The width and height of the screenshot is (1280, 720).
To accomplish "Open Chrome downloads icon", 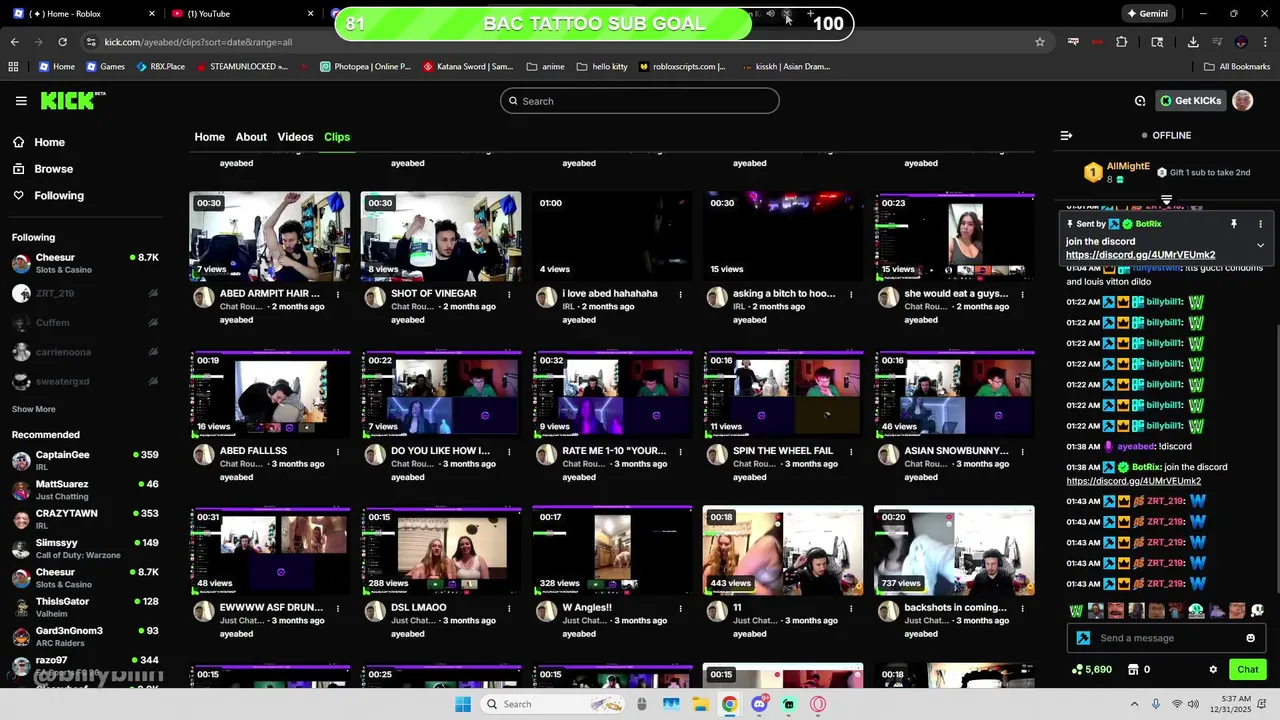I will coord(1193,42).
